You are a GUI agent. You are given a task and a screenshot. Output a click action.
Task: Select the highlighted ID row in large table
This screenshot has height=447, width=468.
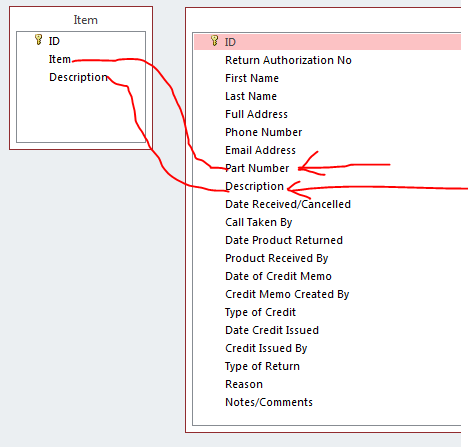click(x=327, y=42)
